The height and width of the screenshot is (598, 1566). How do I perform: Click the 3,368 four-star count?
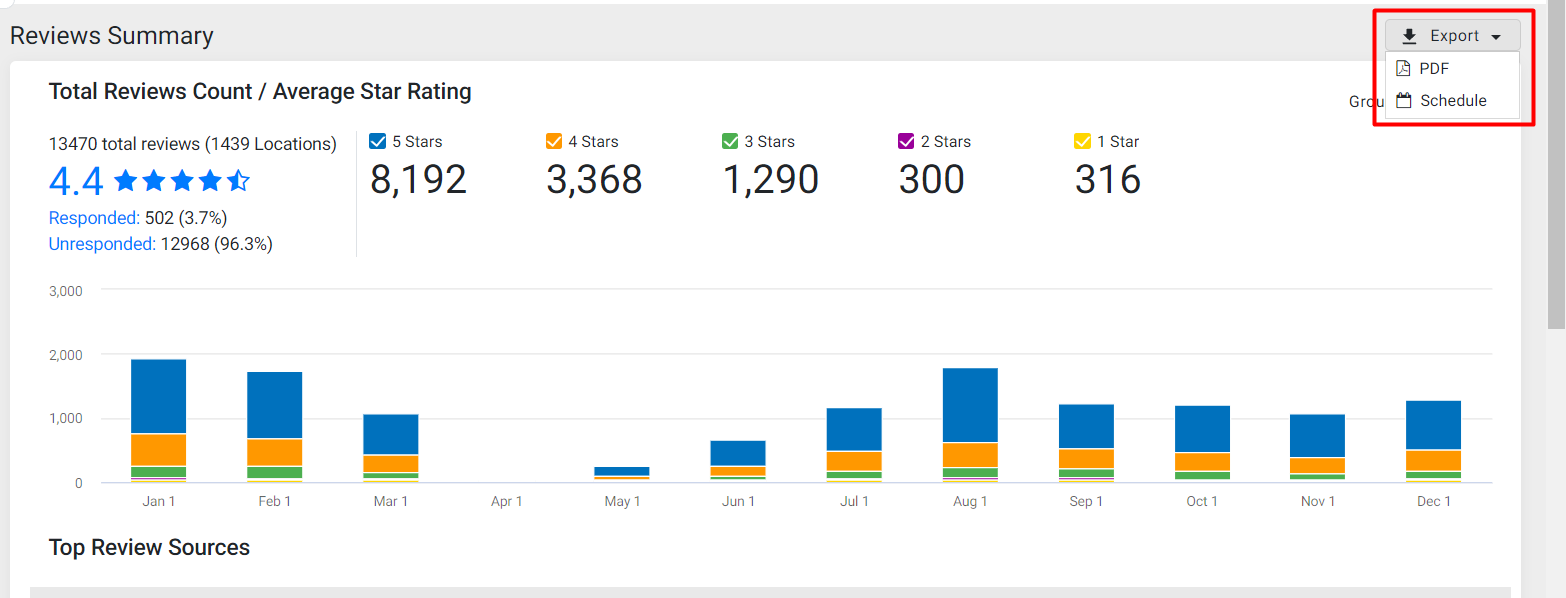(x=594, y=180)
